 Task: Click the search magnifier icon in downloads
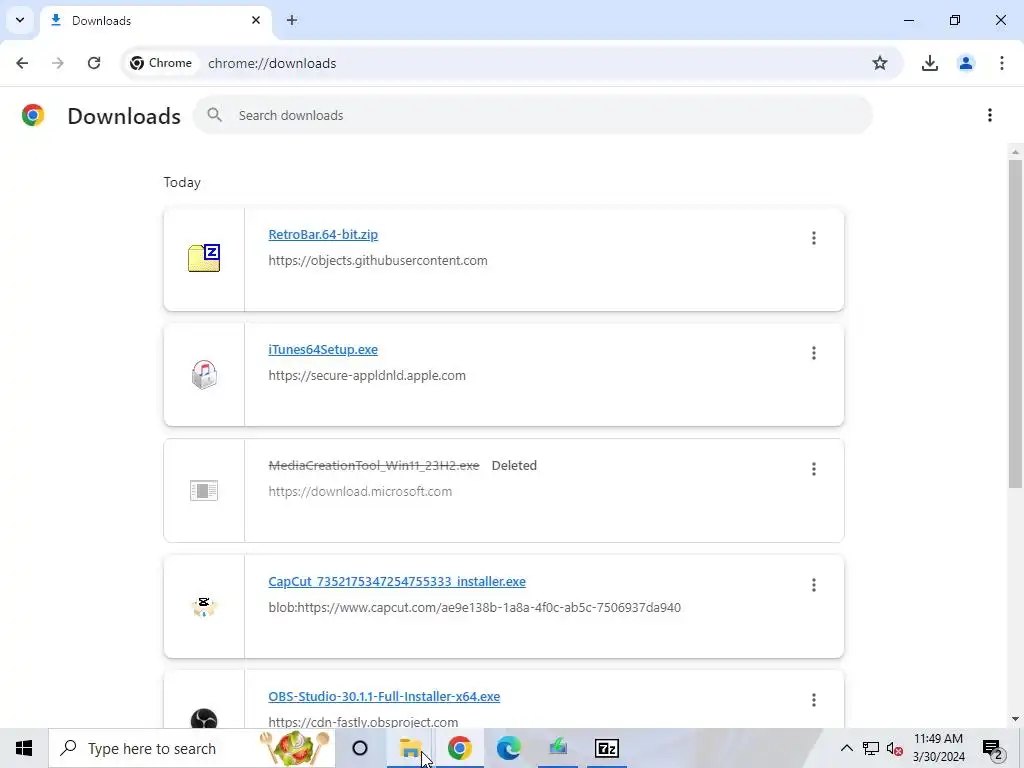click(x=214, y=115)
